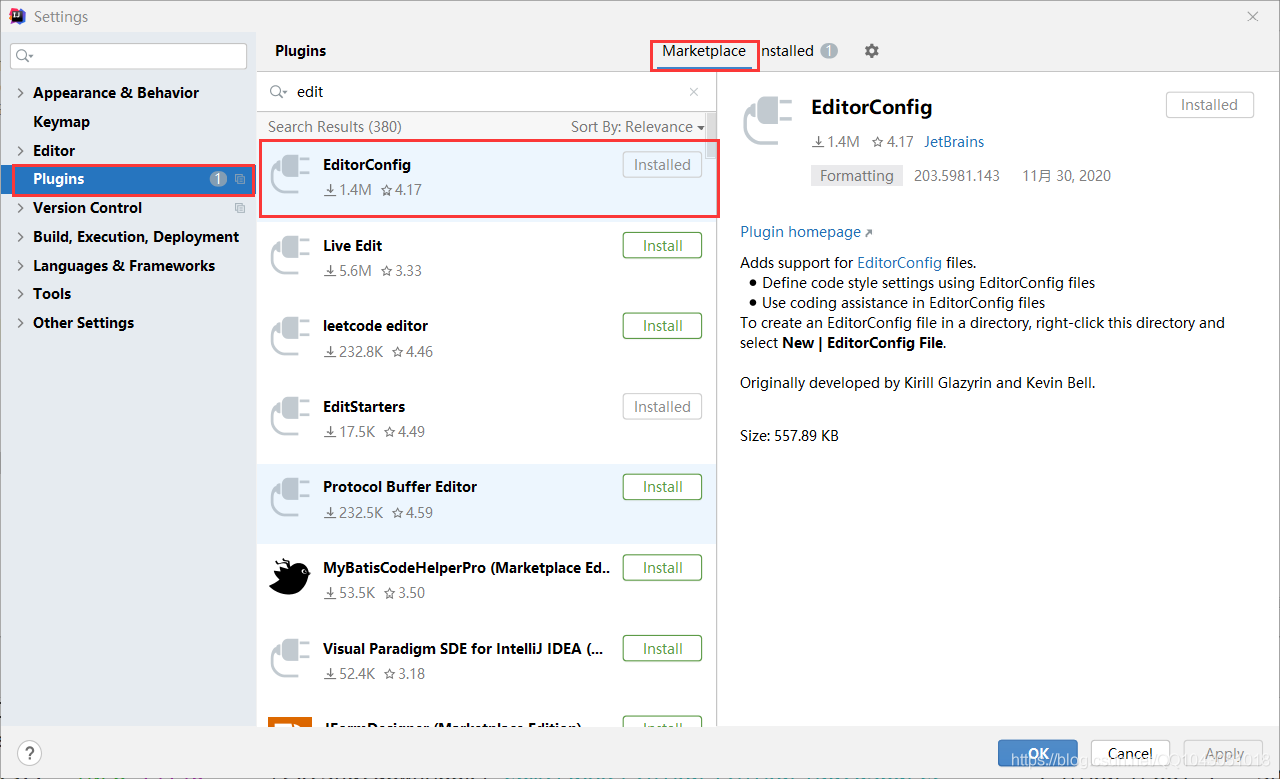The image size is (1280, 779).
Task: Click the count badge beside the Installed tab
Action: (829, 51)
